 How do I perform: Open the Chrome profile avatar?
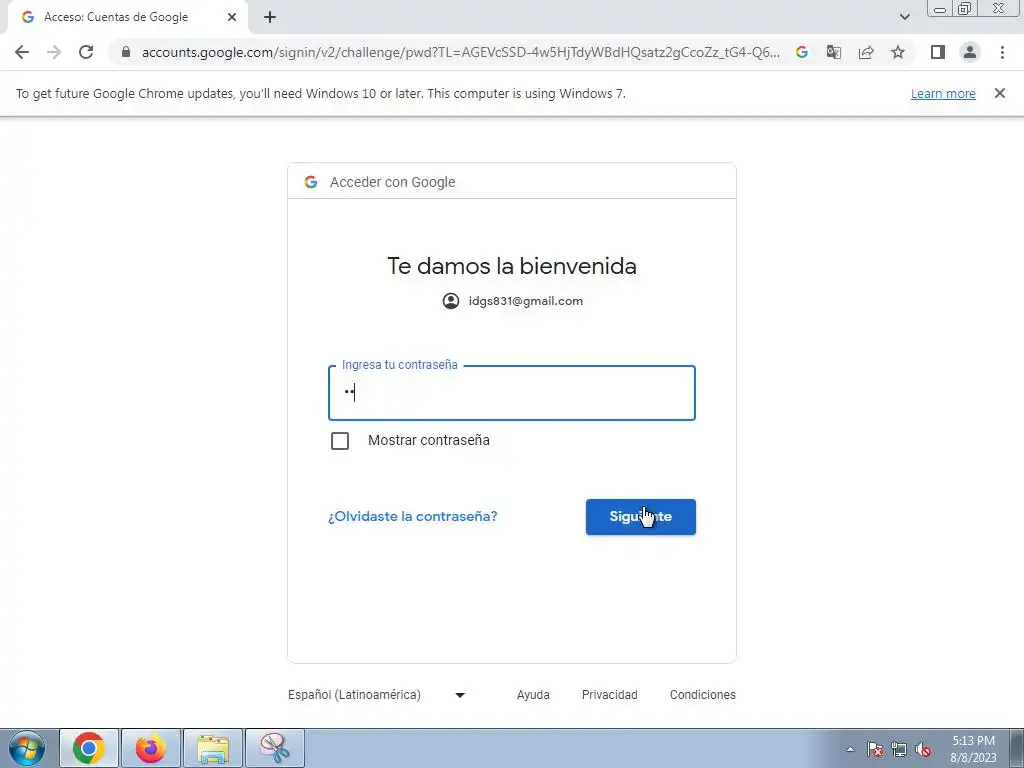tap(970, 52)
